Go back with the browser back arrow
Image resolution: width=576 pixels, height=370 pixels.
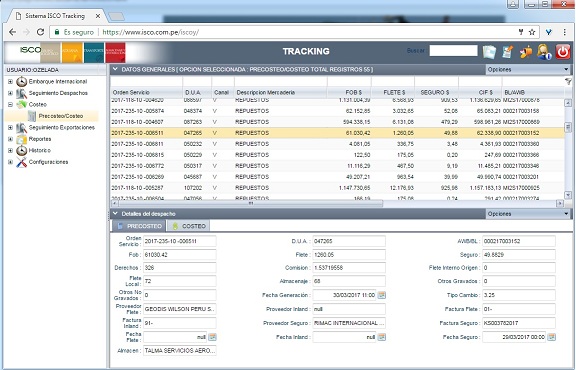coord(12,32)
